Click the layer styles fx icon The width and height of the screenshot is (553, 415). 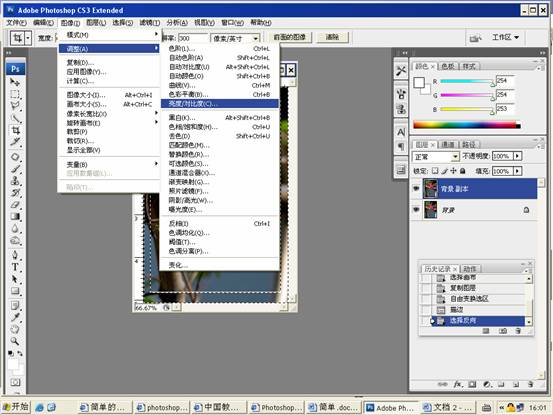pos(458,384)
